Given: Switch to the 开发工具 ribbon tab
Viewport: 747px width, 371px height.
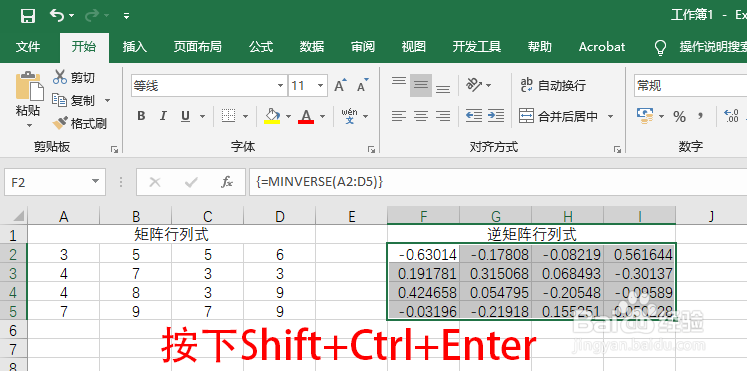Looking at the screenshot, I should point(476,46).
